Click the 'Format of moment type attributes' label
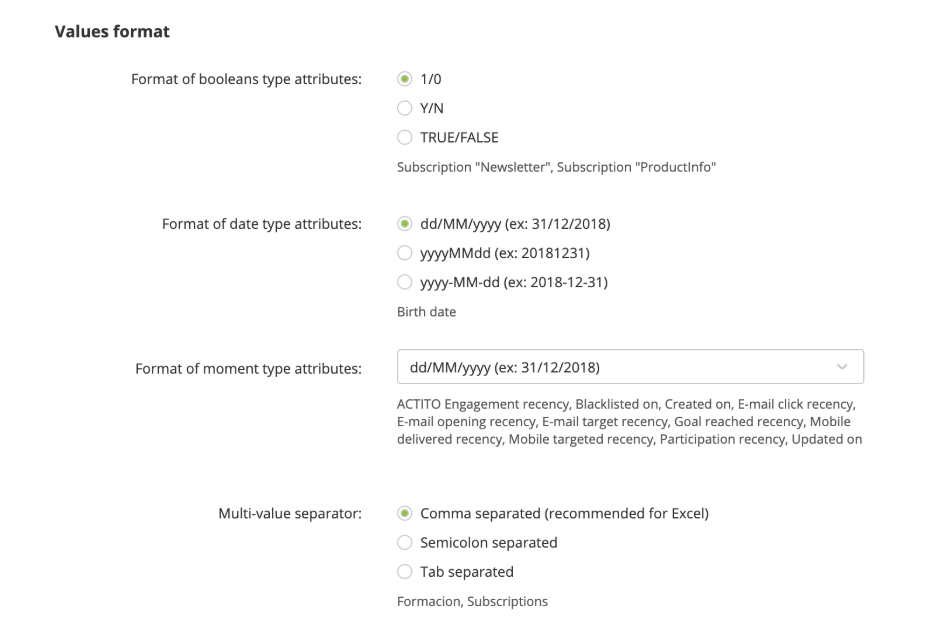 pyautogui.click(x=248, y=369)
